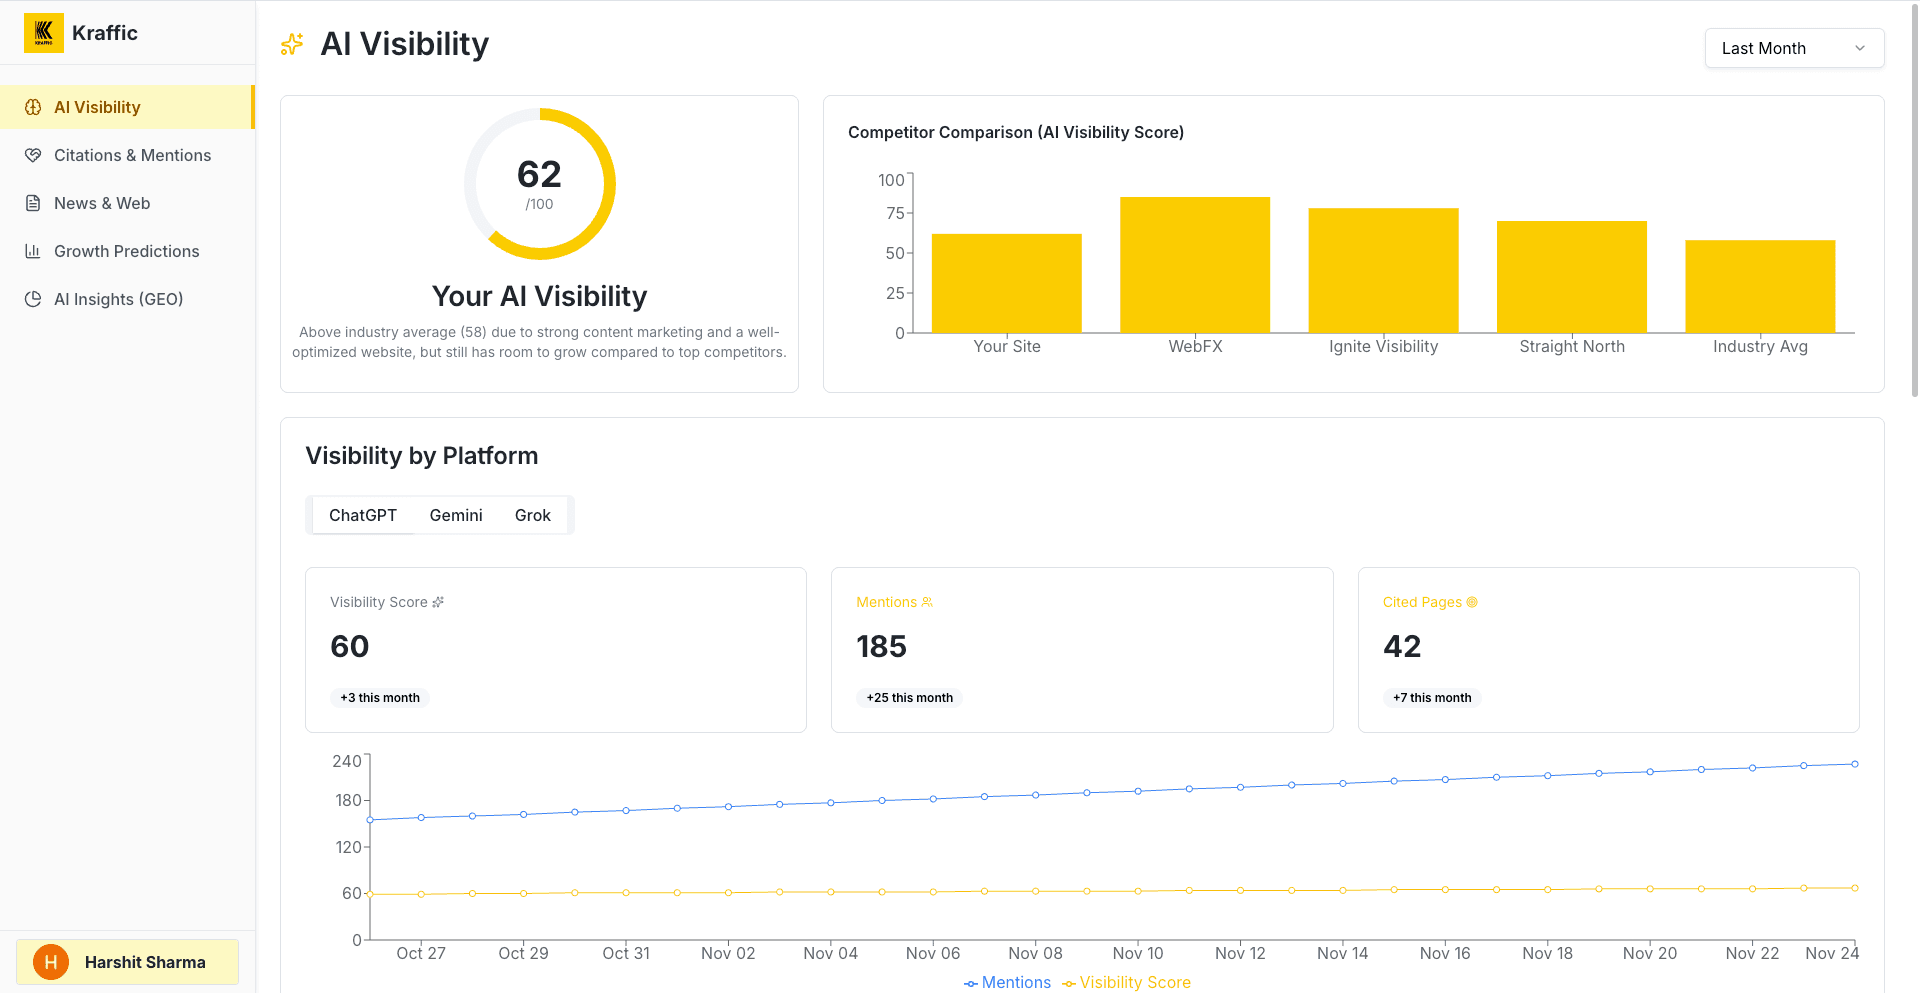Click the Kraffic logo icon
Image resolution: width=1920 pixels, height=993 pixels.
coord(43,32)
